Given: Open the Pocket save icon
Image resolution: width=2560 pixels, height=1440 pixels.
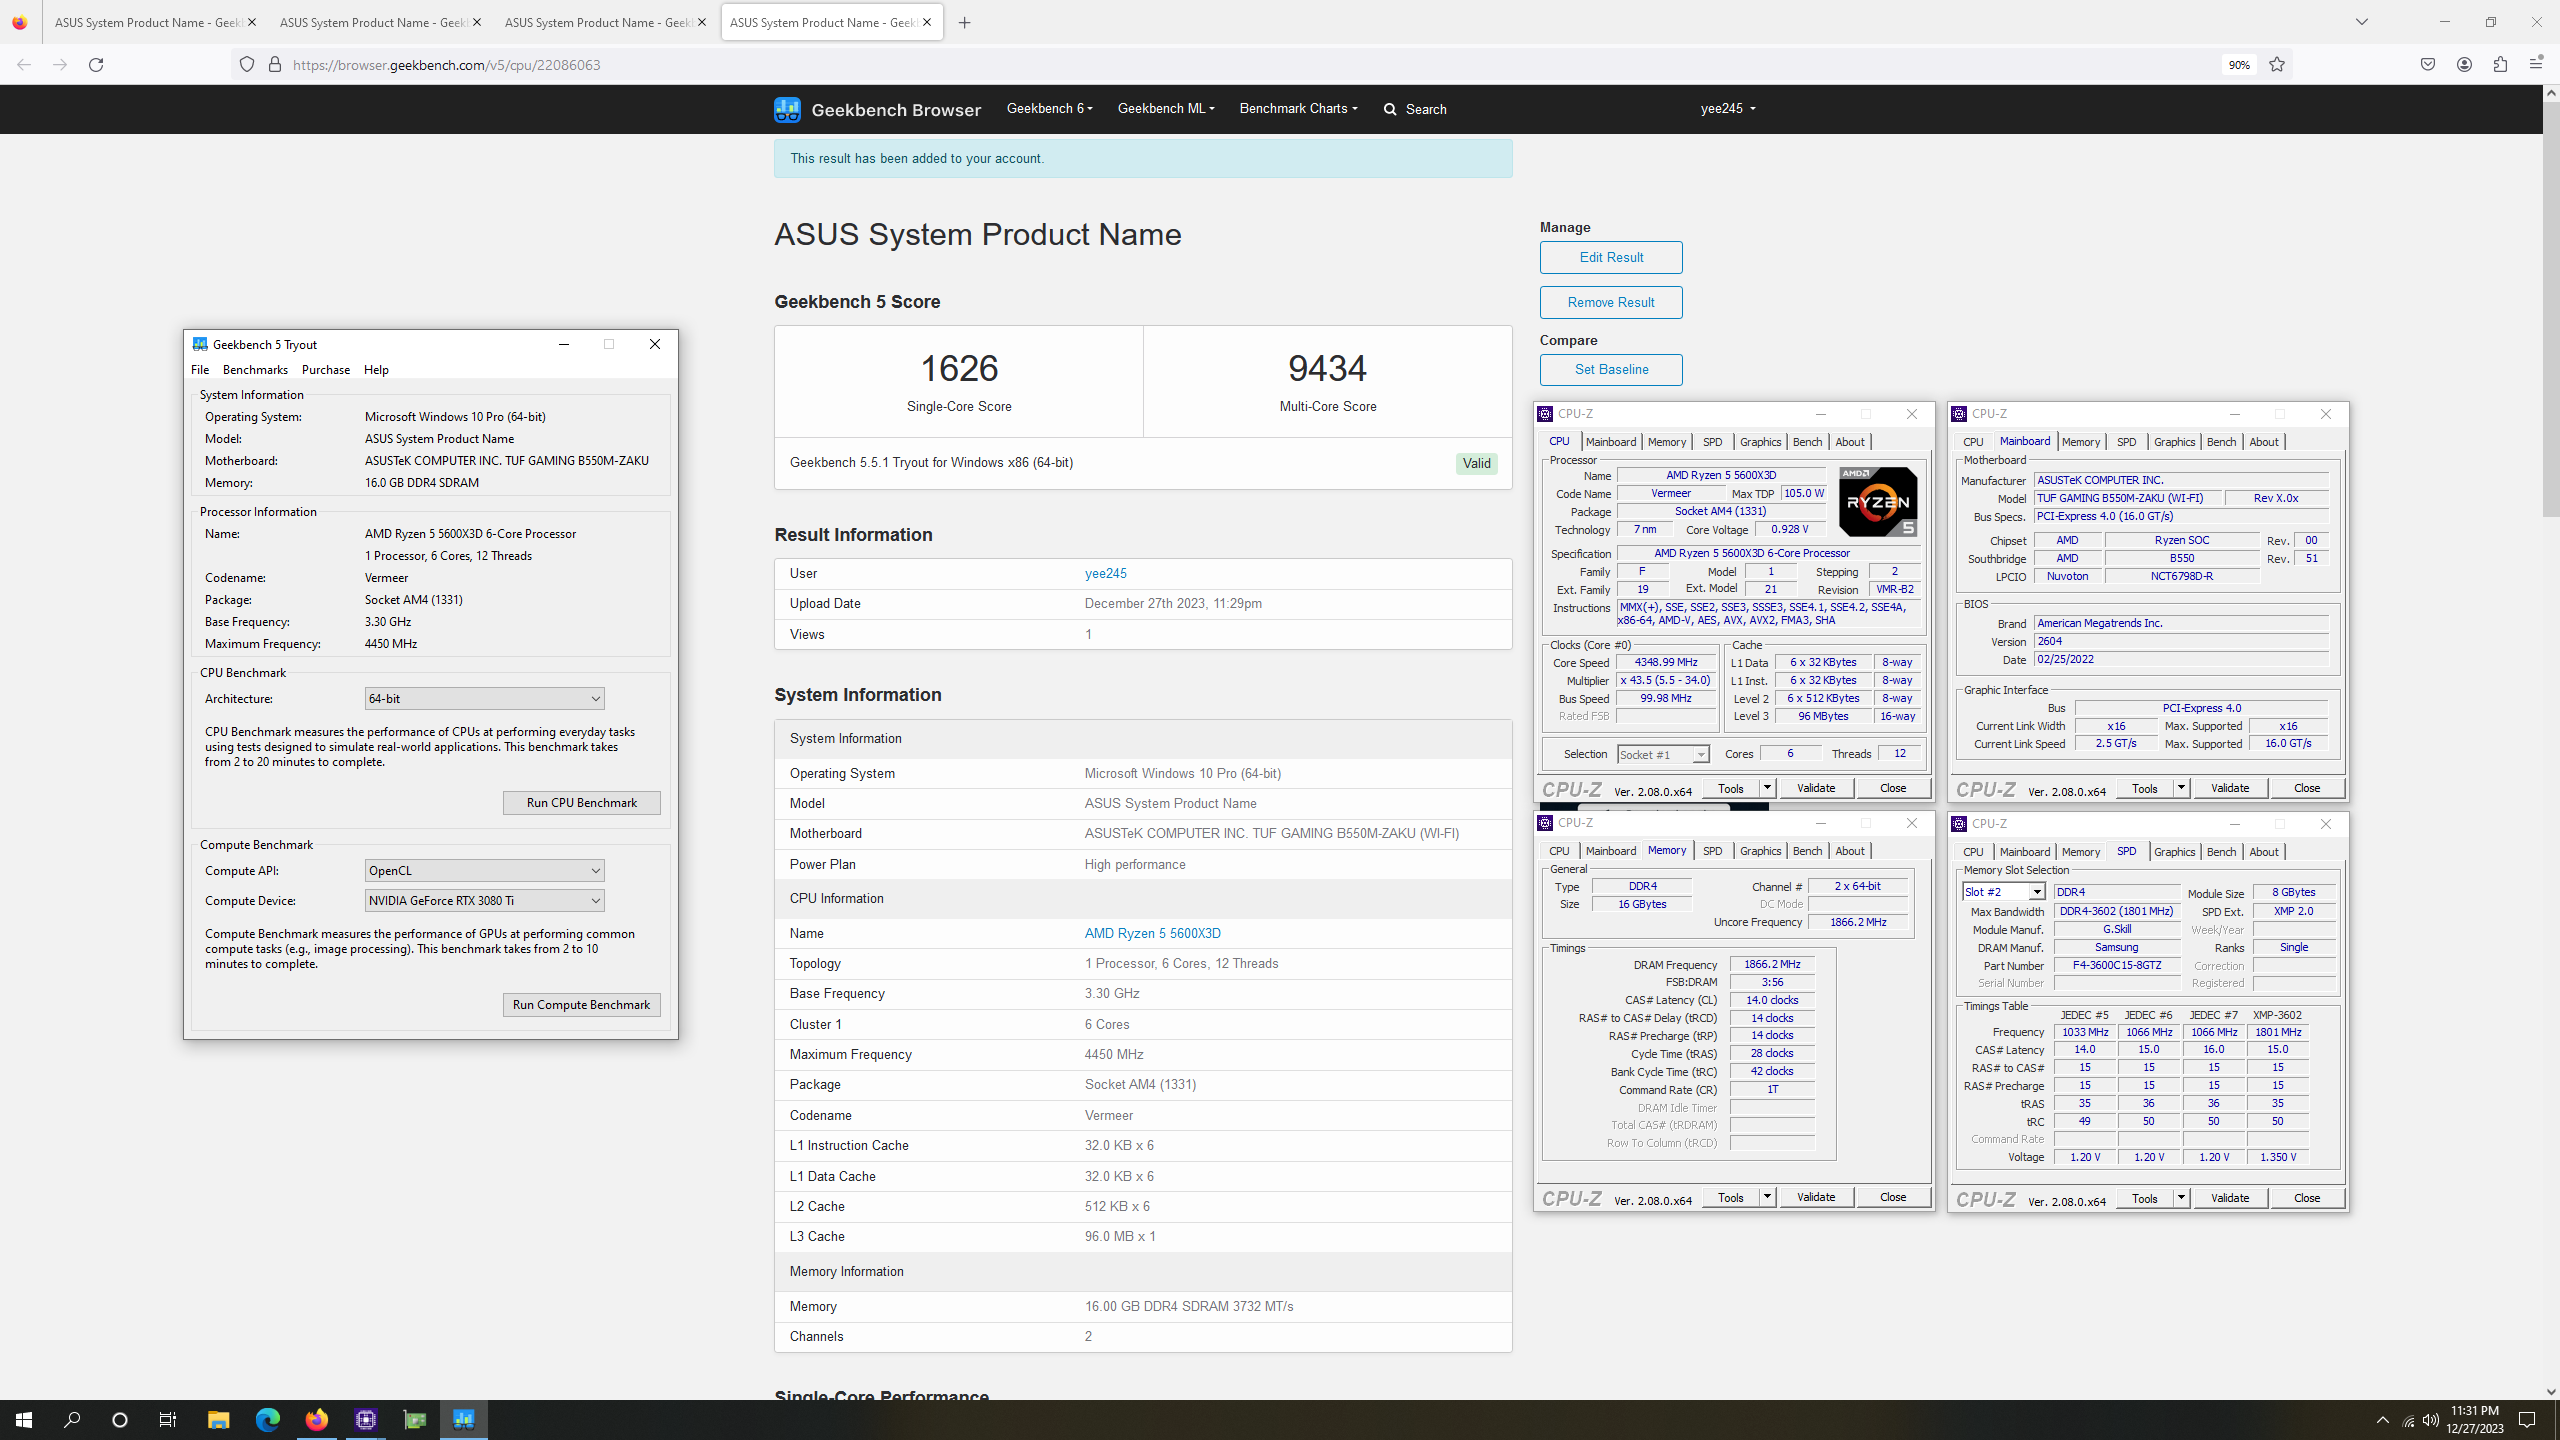Looking at the screenshot, I should 2428,65.
